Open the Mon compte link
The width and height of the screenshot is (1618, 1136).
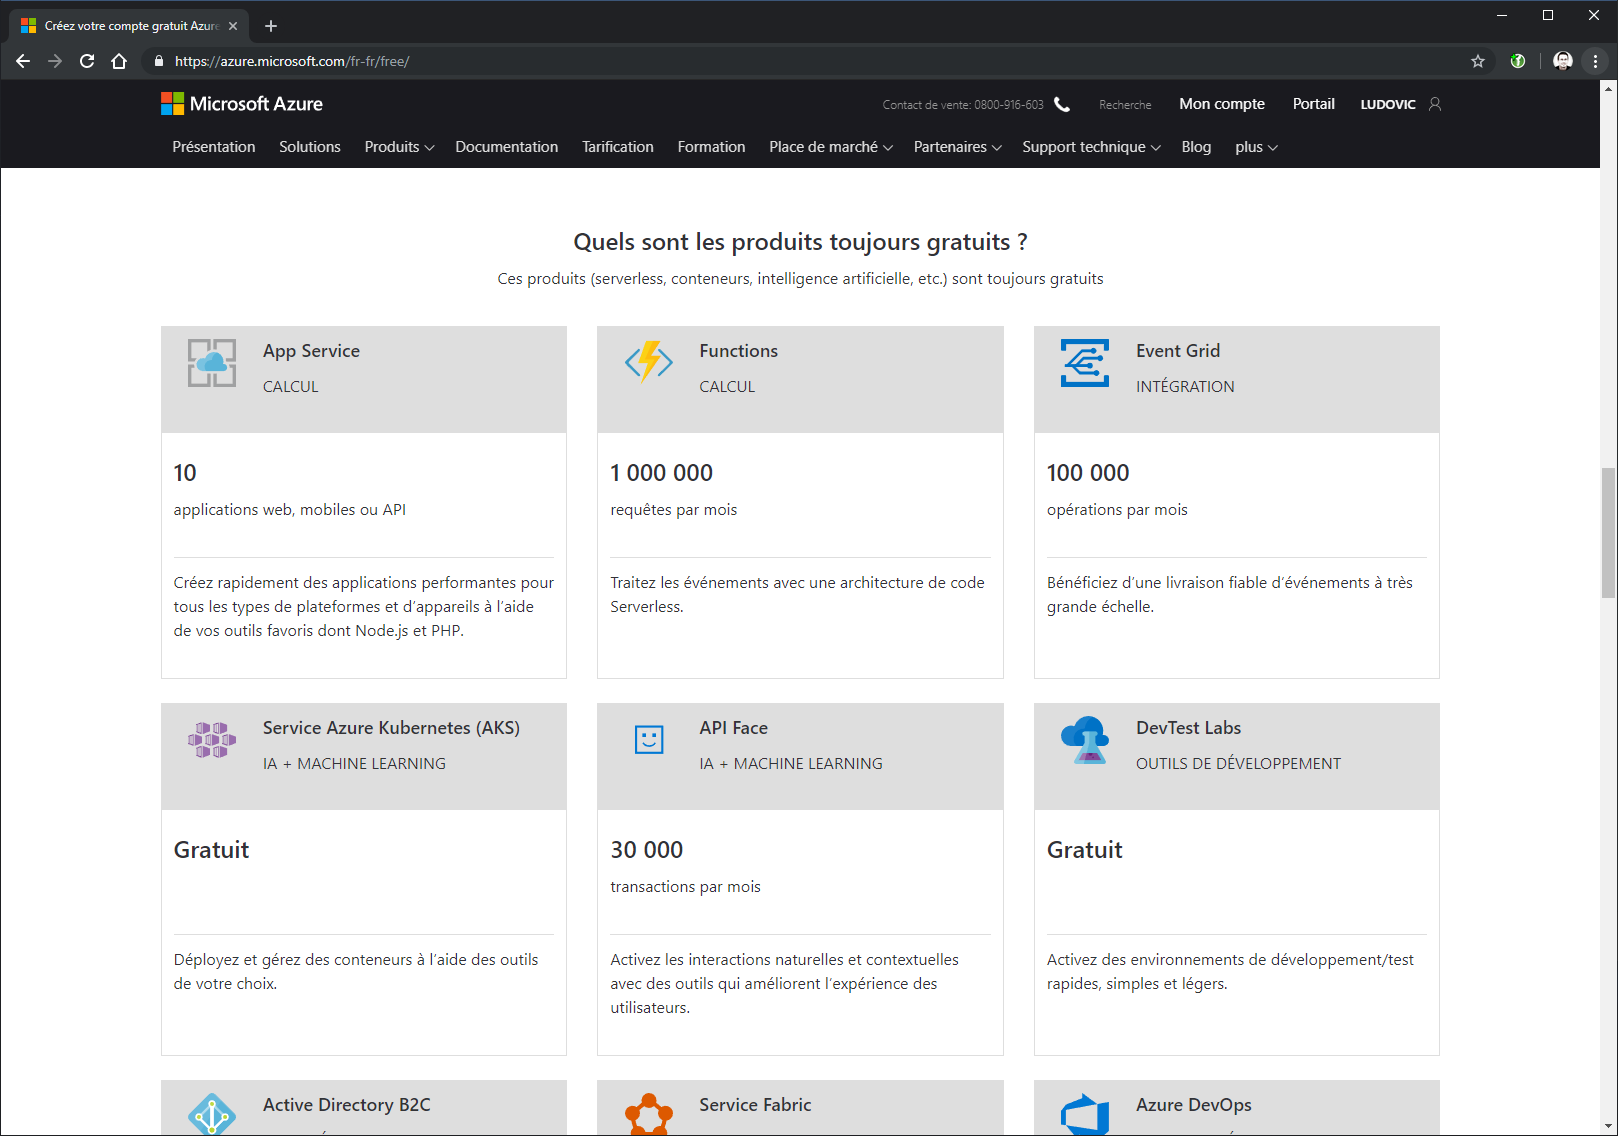pyautogui.click(x=1222, y=104)
